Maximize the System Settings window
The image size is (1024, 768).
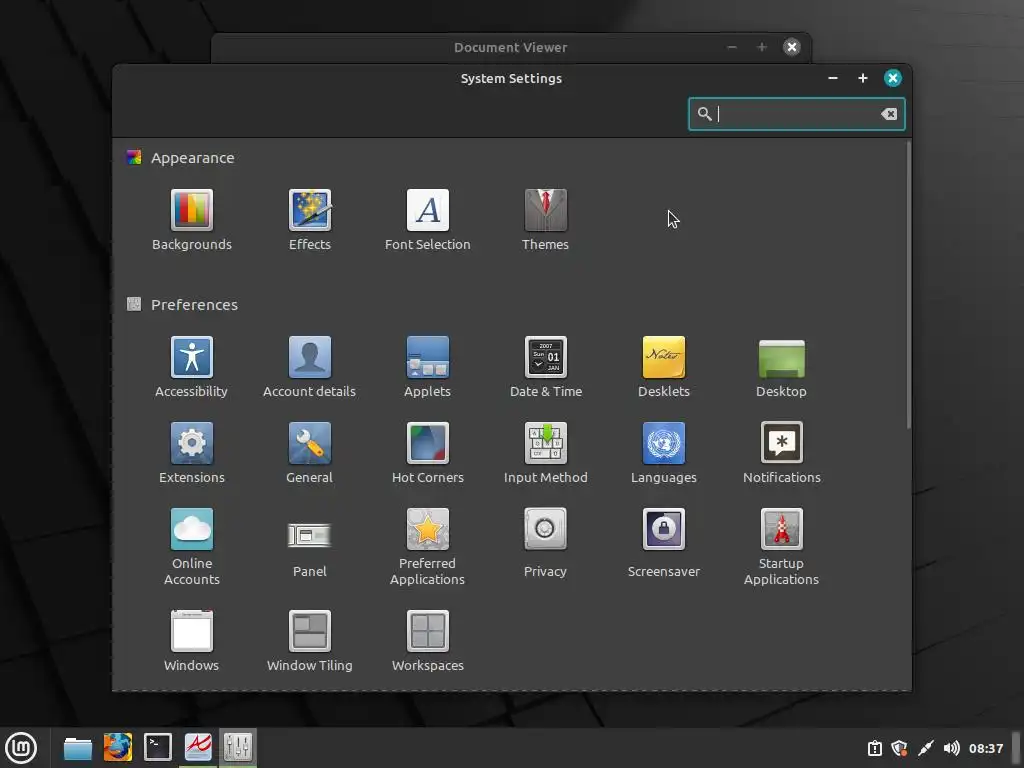863,78
